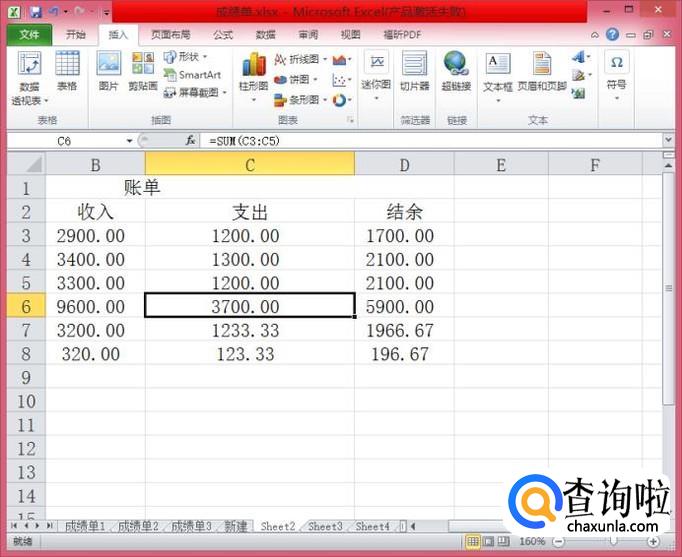
Task: Switch to the Sheet3 sheet tab
Action: pos(325,526)
